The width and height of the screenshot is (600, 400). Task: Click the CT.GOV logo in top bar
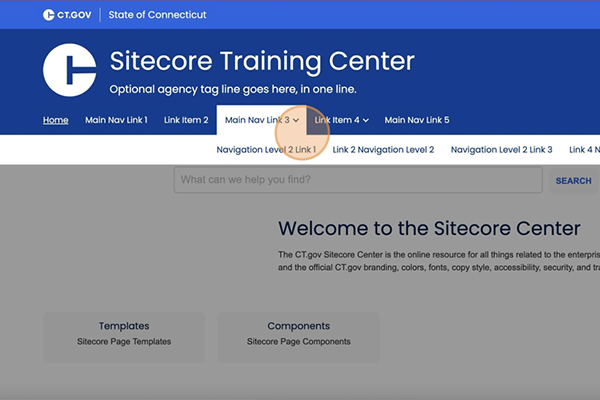(66, 15)
